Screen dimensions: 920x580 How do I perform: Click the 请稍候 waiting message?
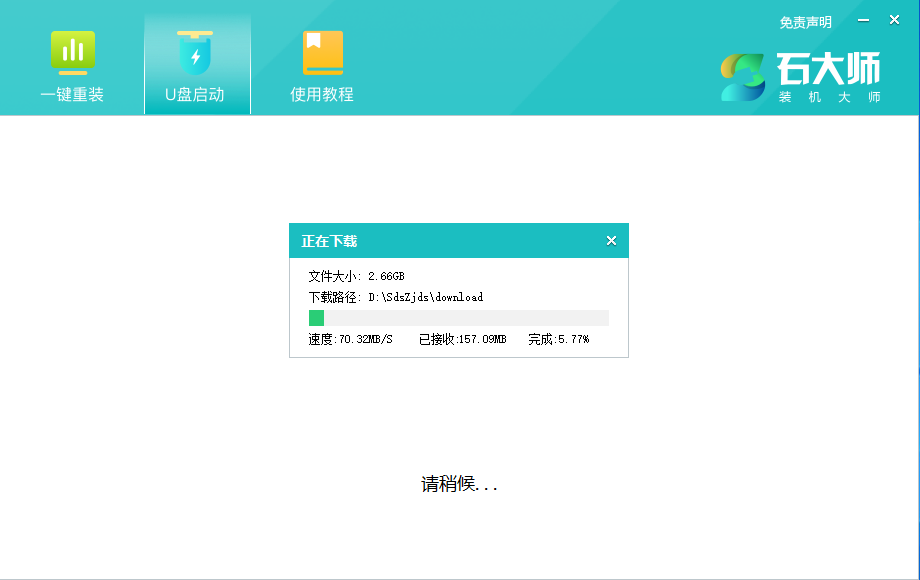[458, 485]
